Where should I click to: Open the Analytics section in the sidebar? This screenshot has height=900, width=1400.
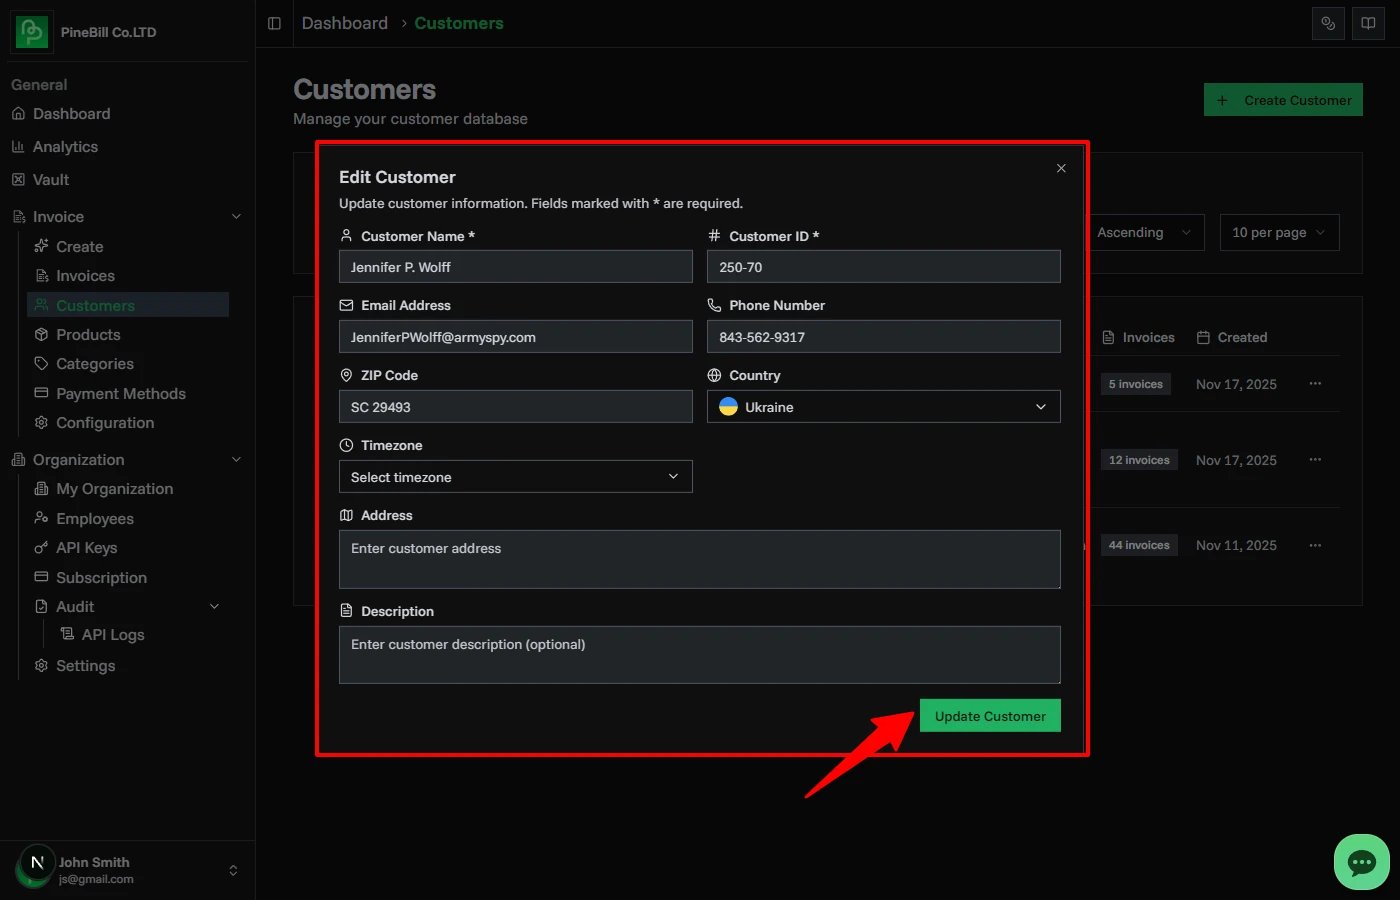(66, 146)
